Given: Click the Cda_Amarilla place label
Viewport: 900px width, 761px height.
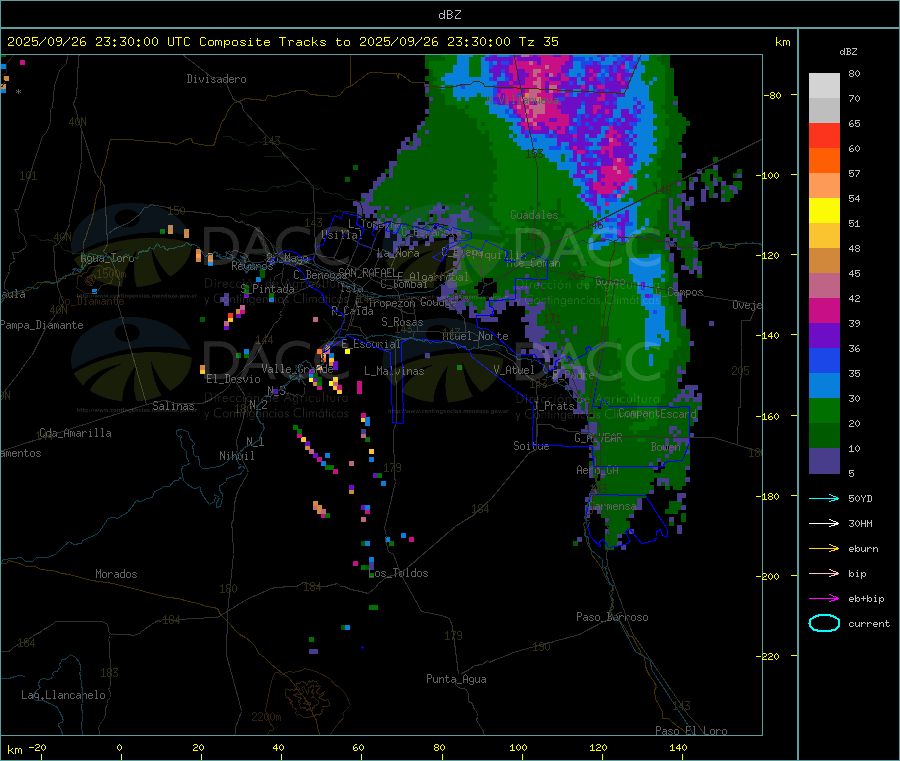Looking at the screenshot, I should coord(75,433).
